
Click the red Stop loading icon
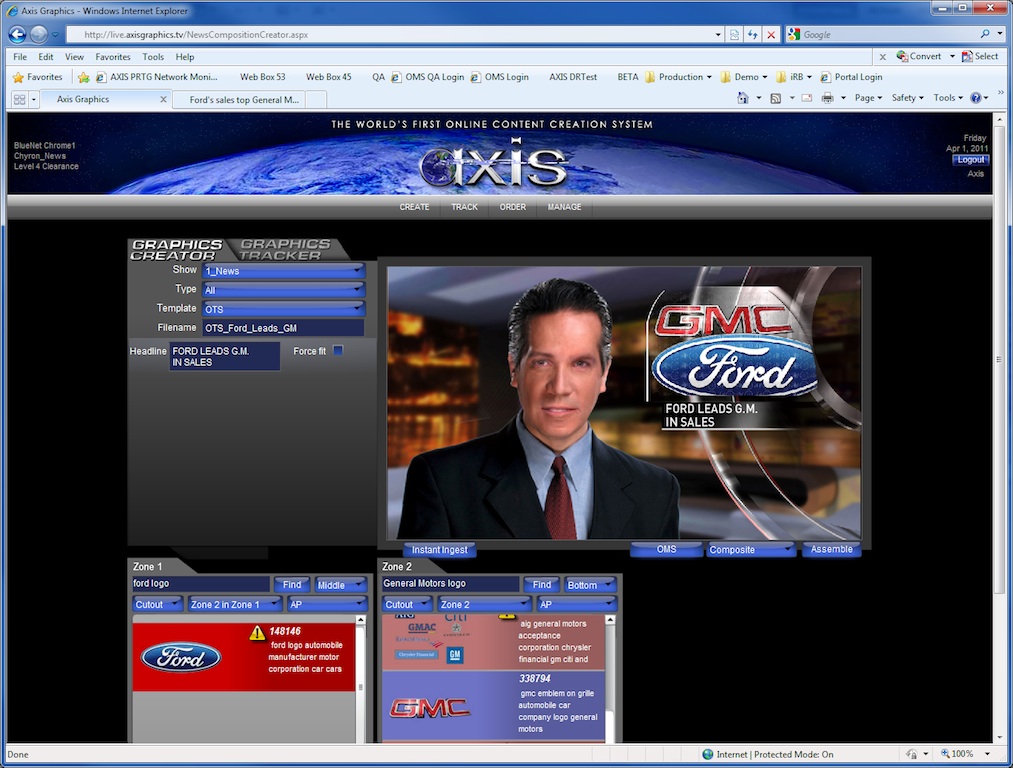coord(771,35)
